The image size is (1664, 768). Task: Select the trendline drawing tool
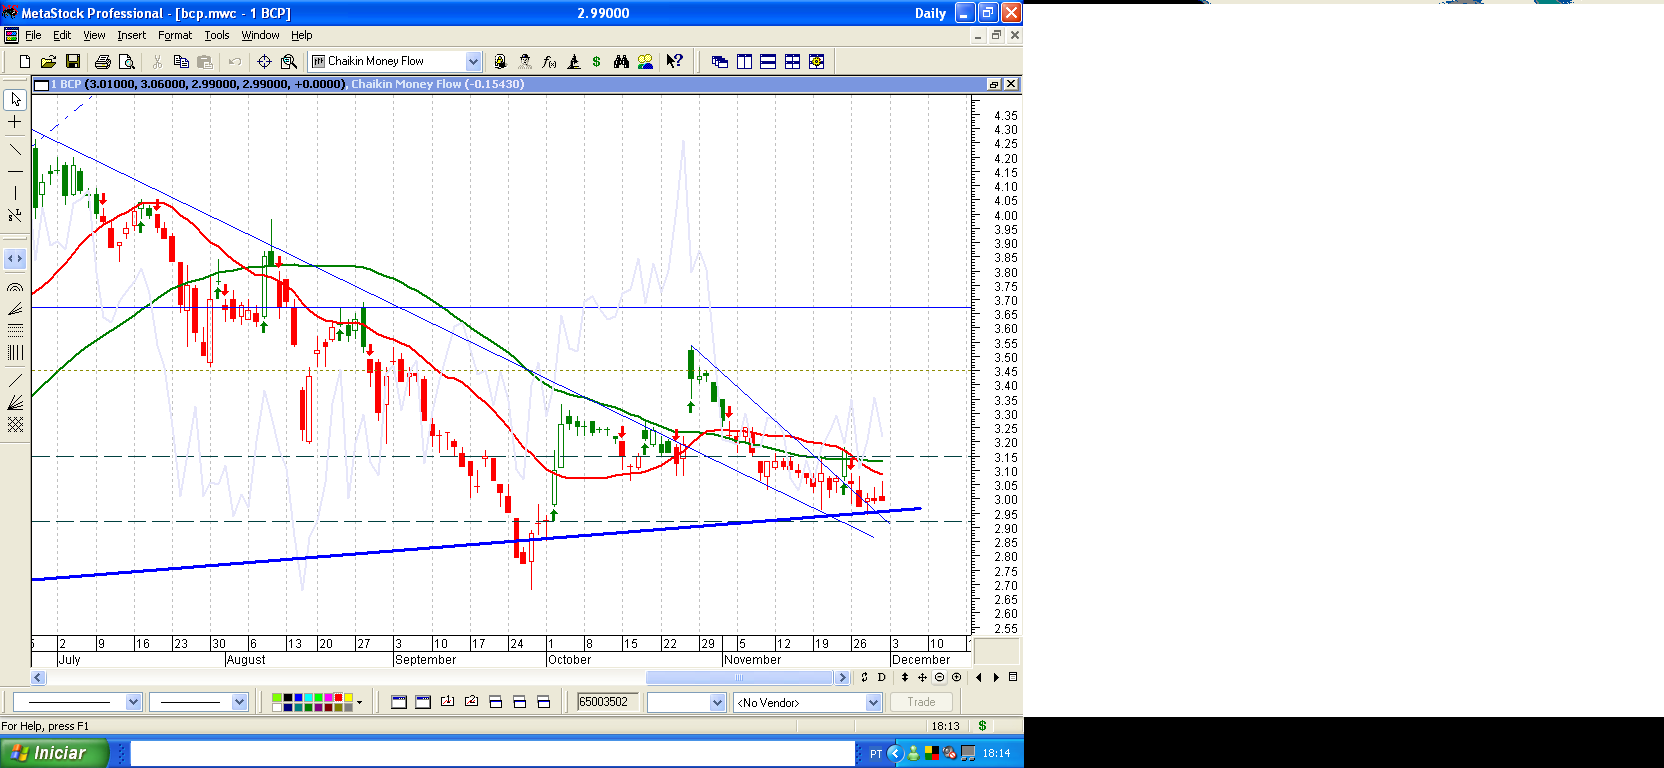pyautogui.click(x=15, y=150)
